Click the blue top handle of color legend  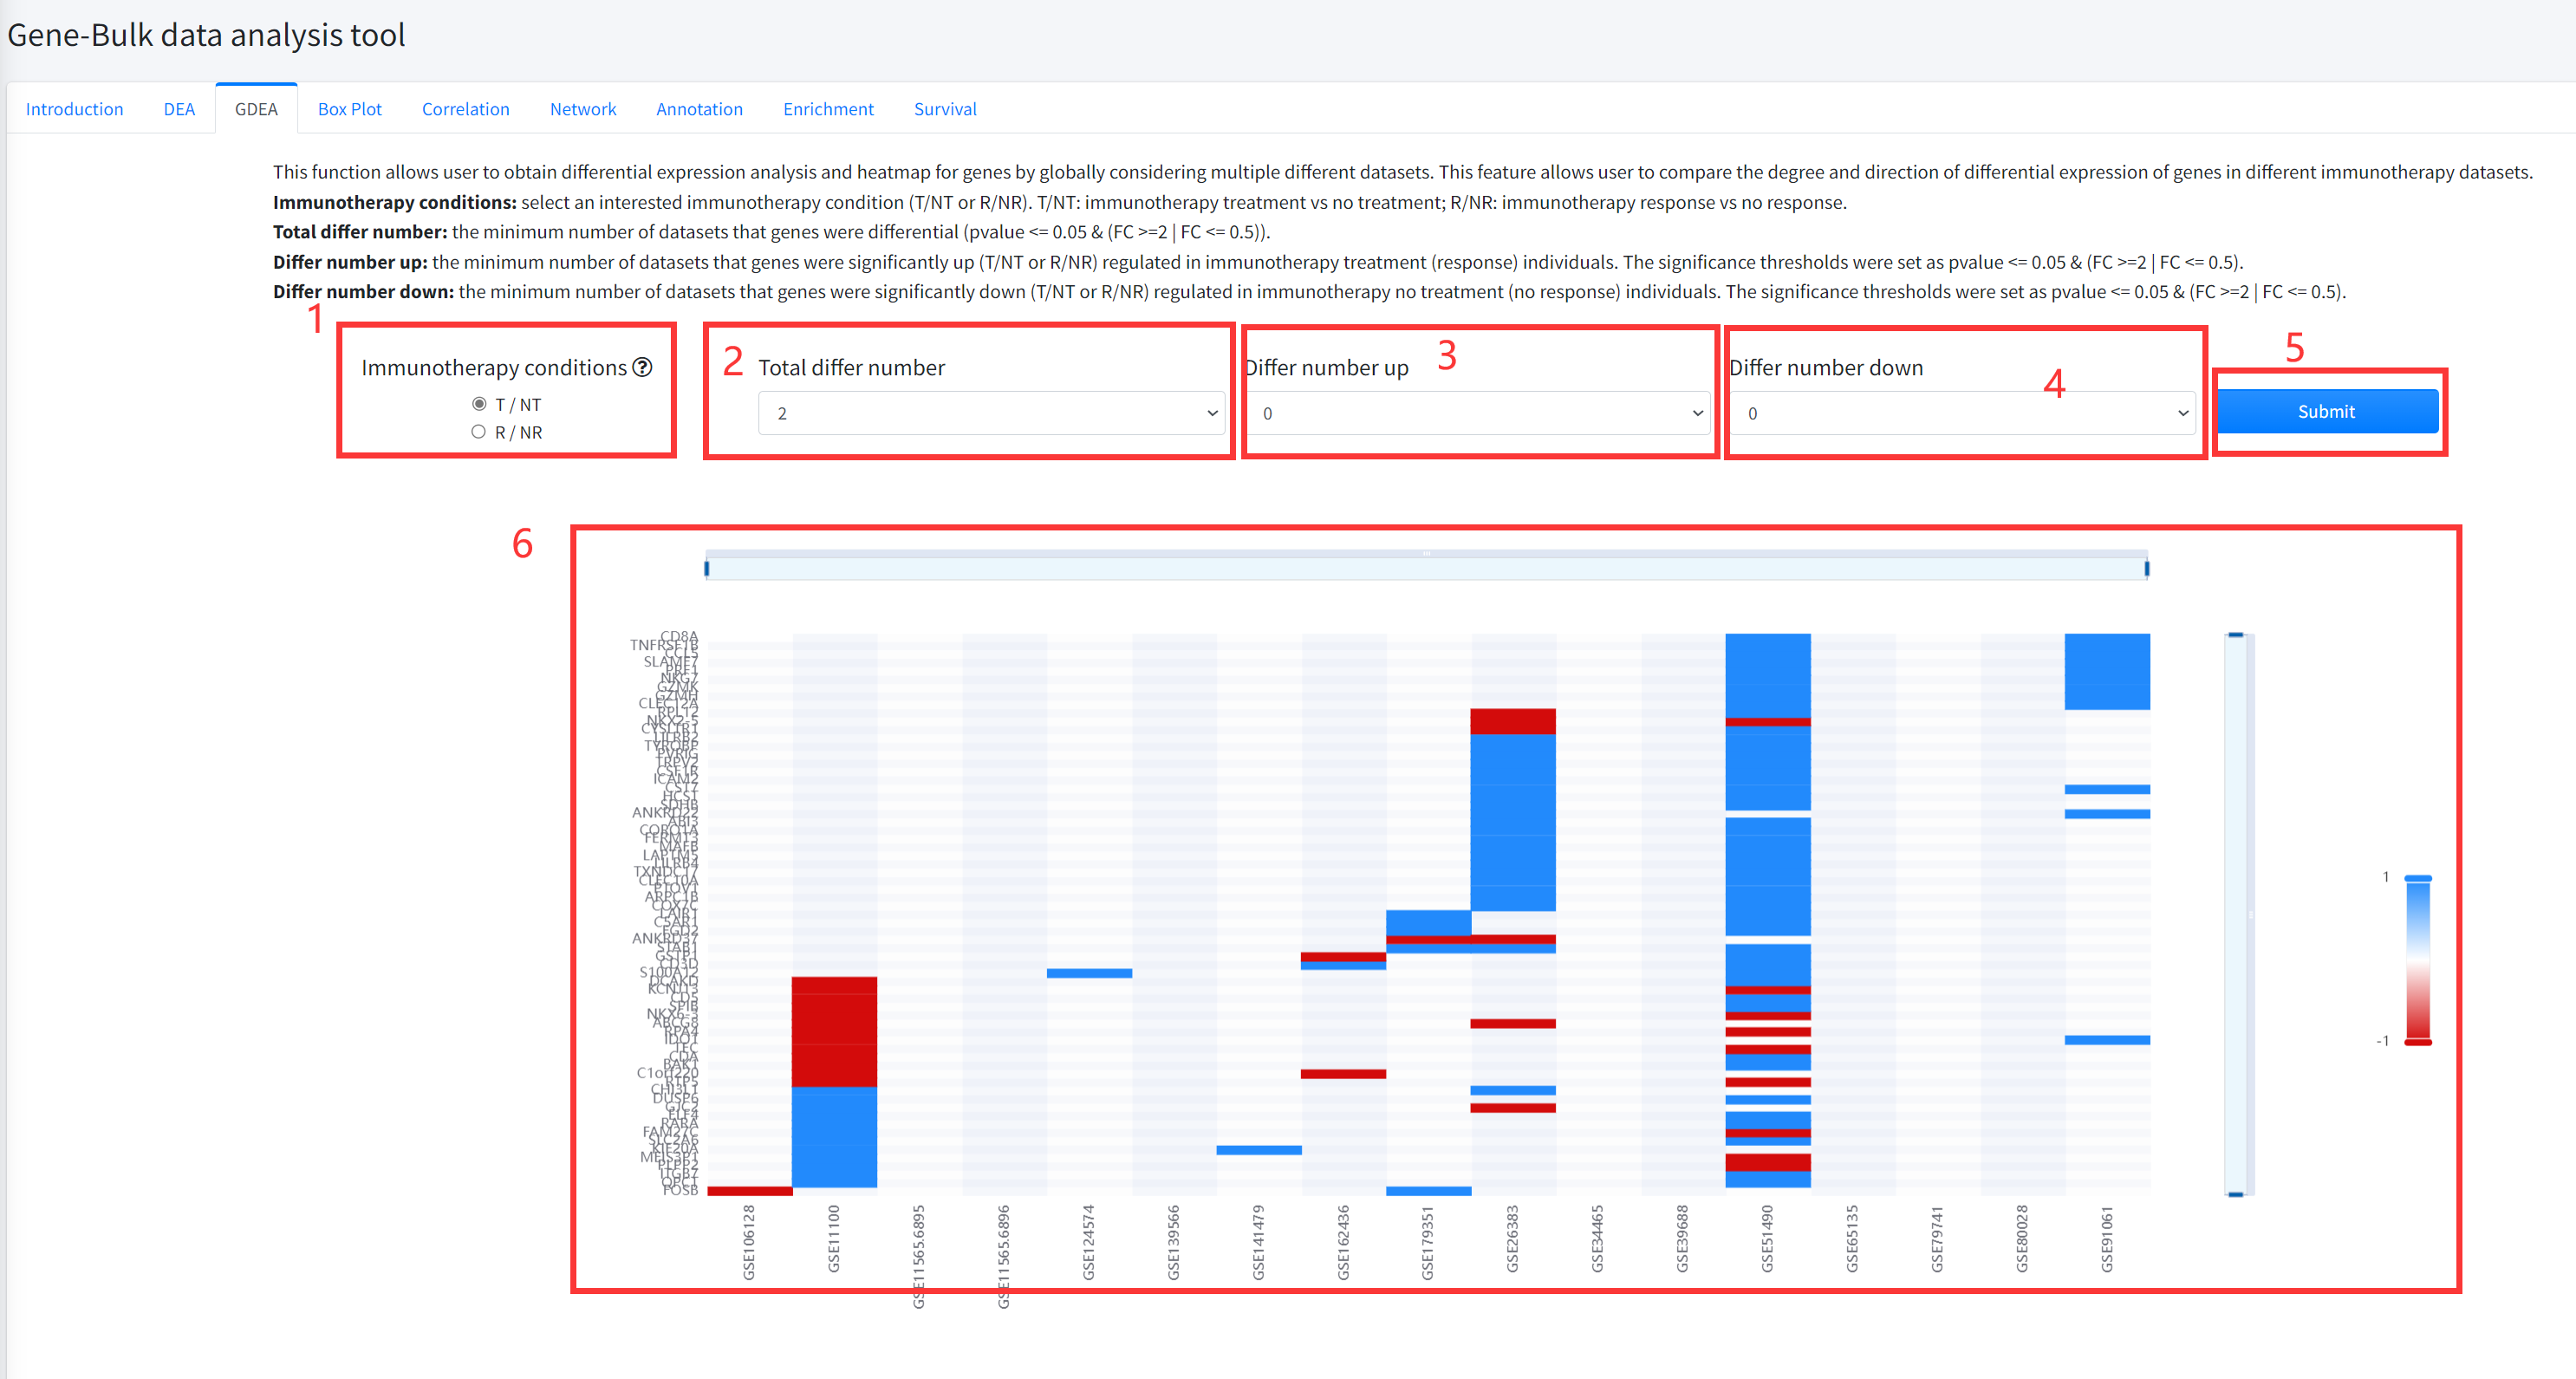pyautogui.click(x=2417, y=878)
